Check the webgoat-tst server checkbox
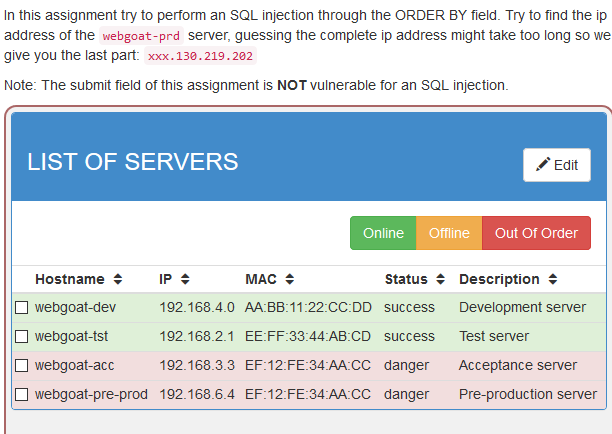The width and height of the screenshot is (612, 434). point(21,336)
